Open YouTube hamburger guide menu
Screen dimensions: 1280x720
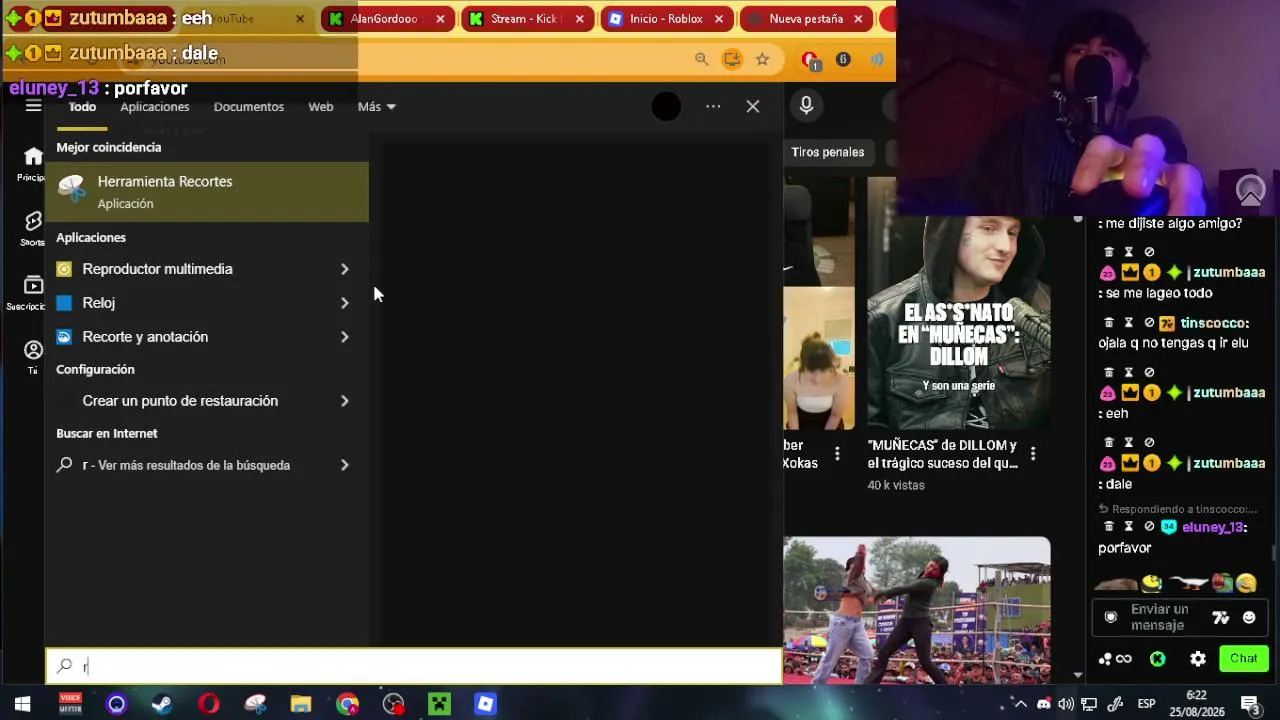[33, 106]
